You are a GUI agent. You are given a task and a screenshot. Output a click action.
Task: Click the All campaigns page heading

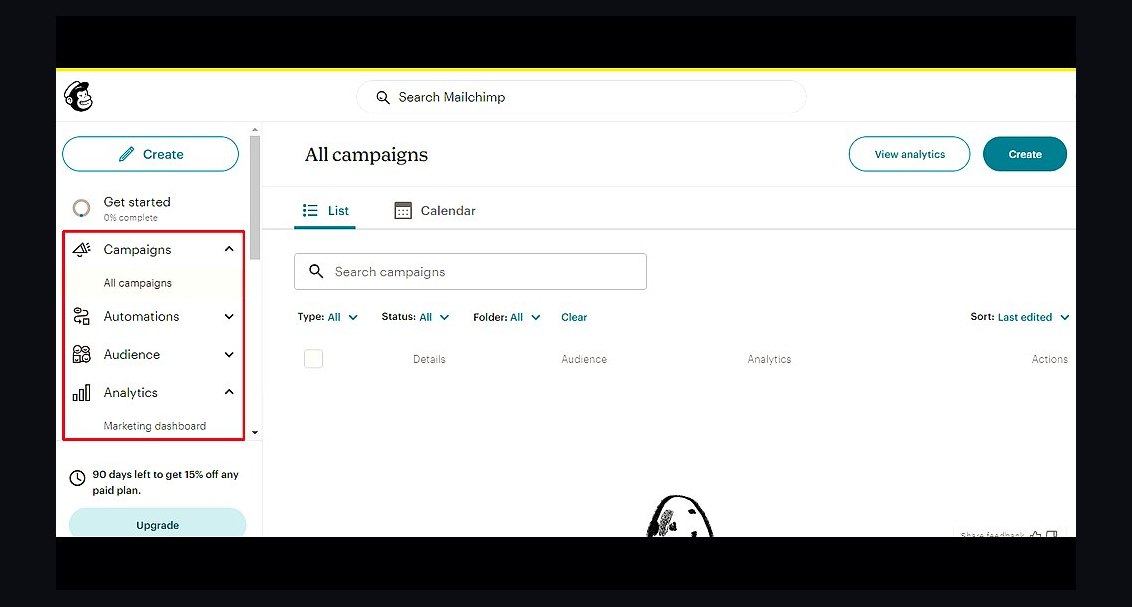pyautogui.click(x=366, y=154)
